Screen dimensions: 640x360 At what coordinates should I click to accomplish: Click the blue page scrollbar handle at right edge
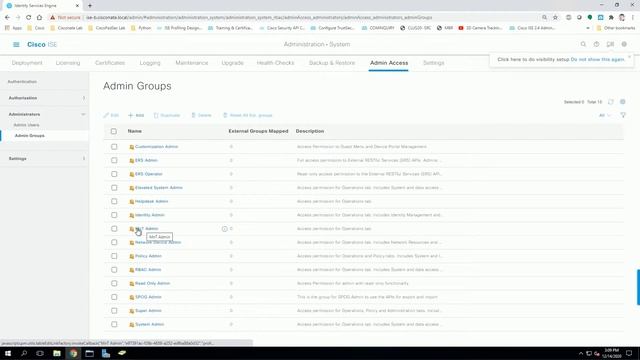pyautogui.click(x=638, y=287)
